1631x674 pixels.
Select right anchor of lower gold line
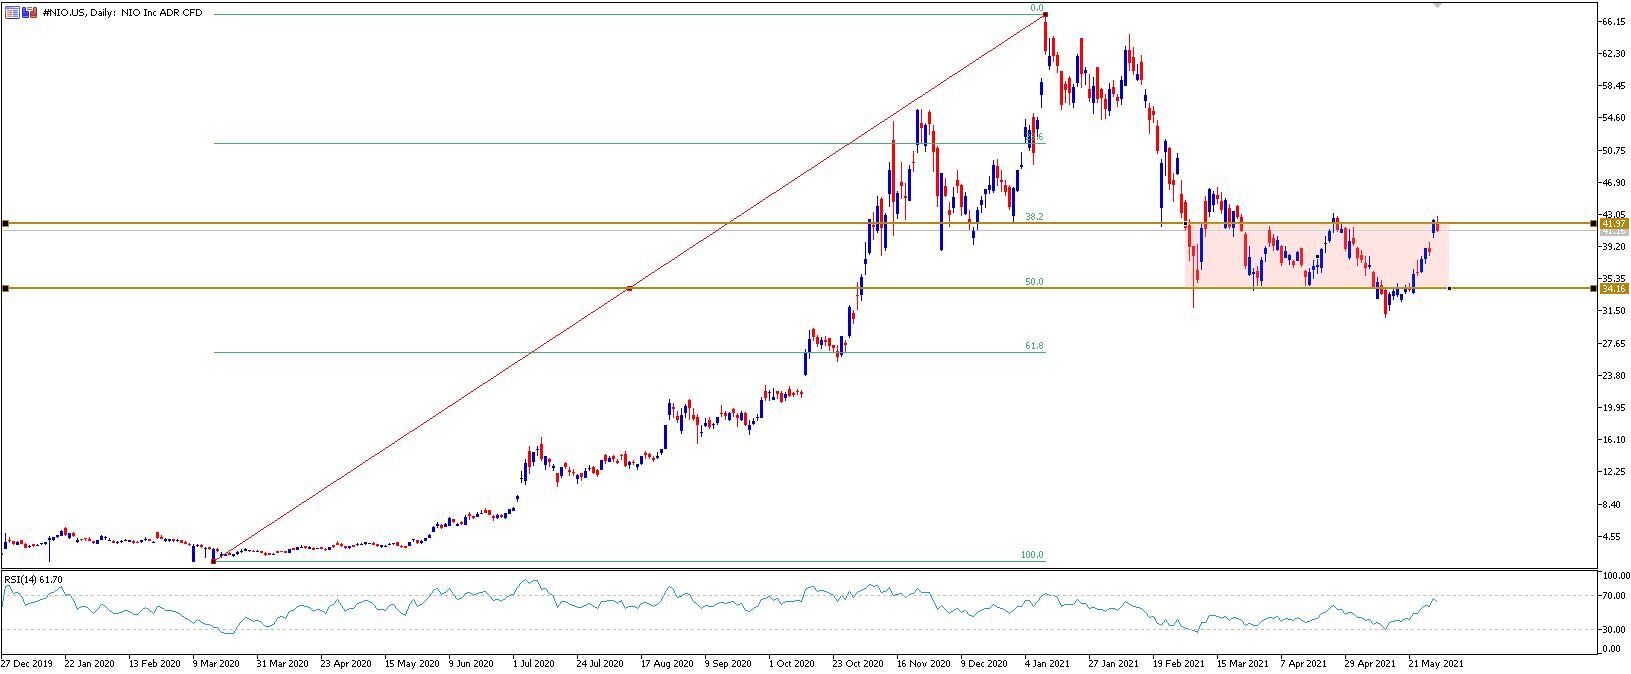coord(1593,289)
